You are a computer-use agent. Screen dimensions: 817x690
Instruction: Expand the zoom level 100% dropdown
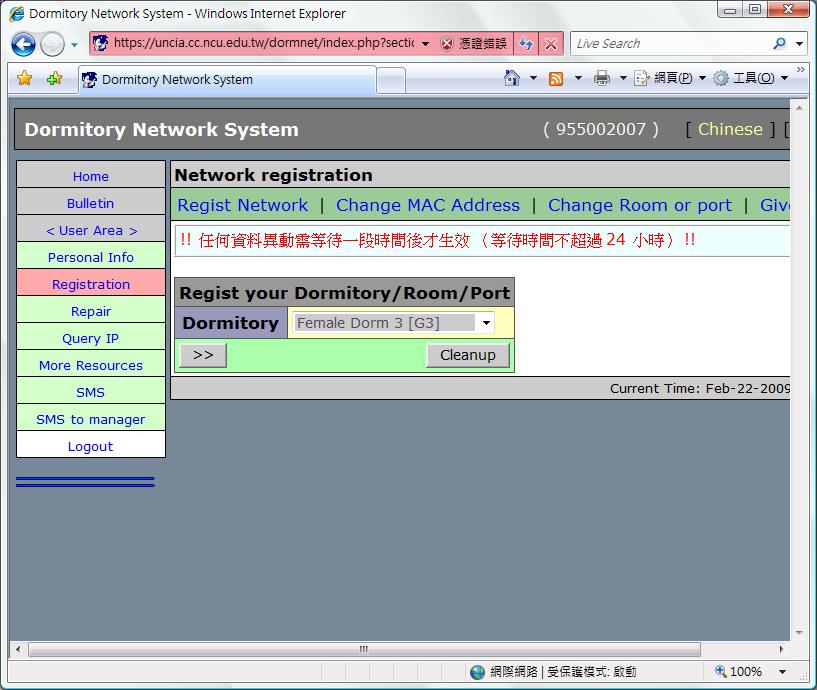[x=782, y=672]
